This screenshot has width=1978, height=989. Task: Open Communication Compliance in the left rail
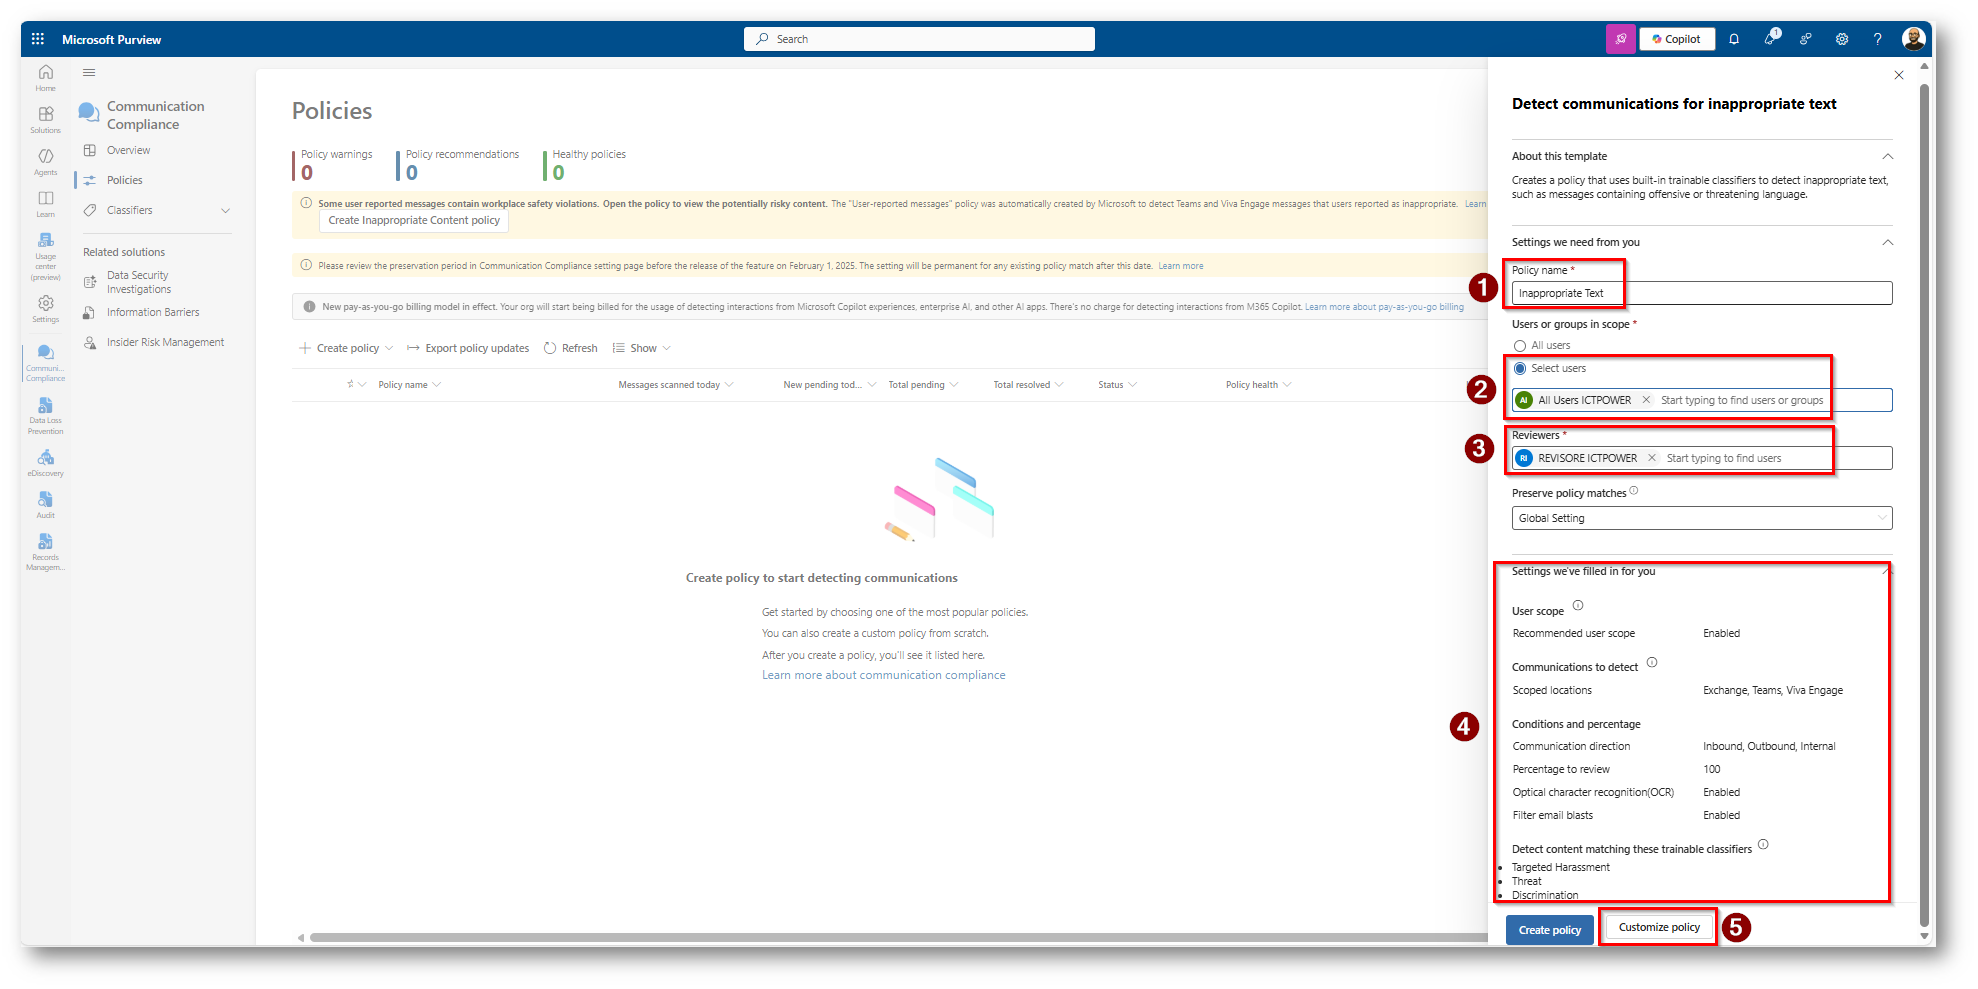tap(46, 363)
